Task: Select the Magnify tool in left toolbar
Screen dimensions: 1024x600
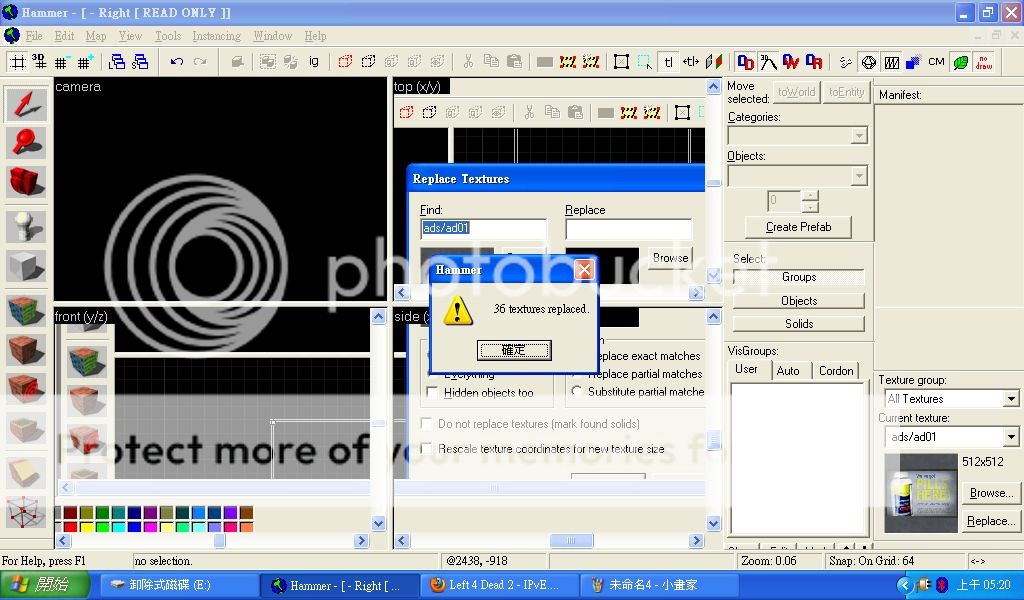Action: click(x=26, y=143)
